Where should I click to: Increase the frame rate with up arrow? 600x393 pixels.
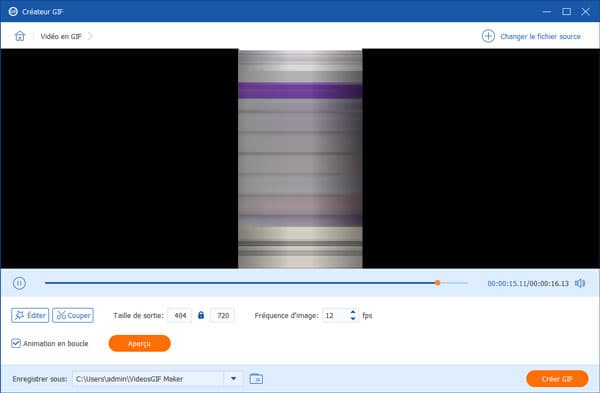[353, 312]
